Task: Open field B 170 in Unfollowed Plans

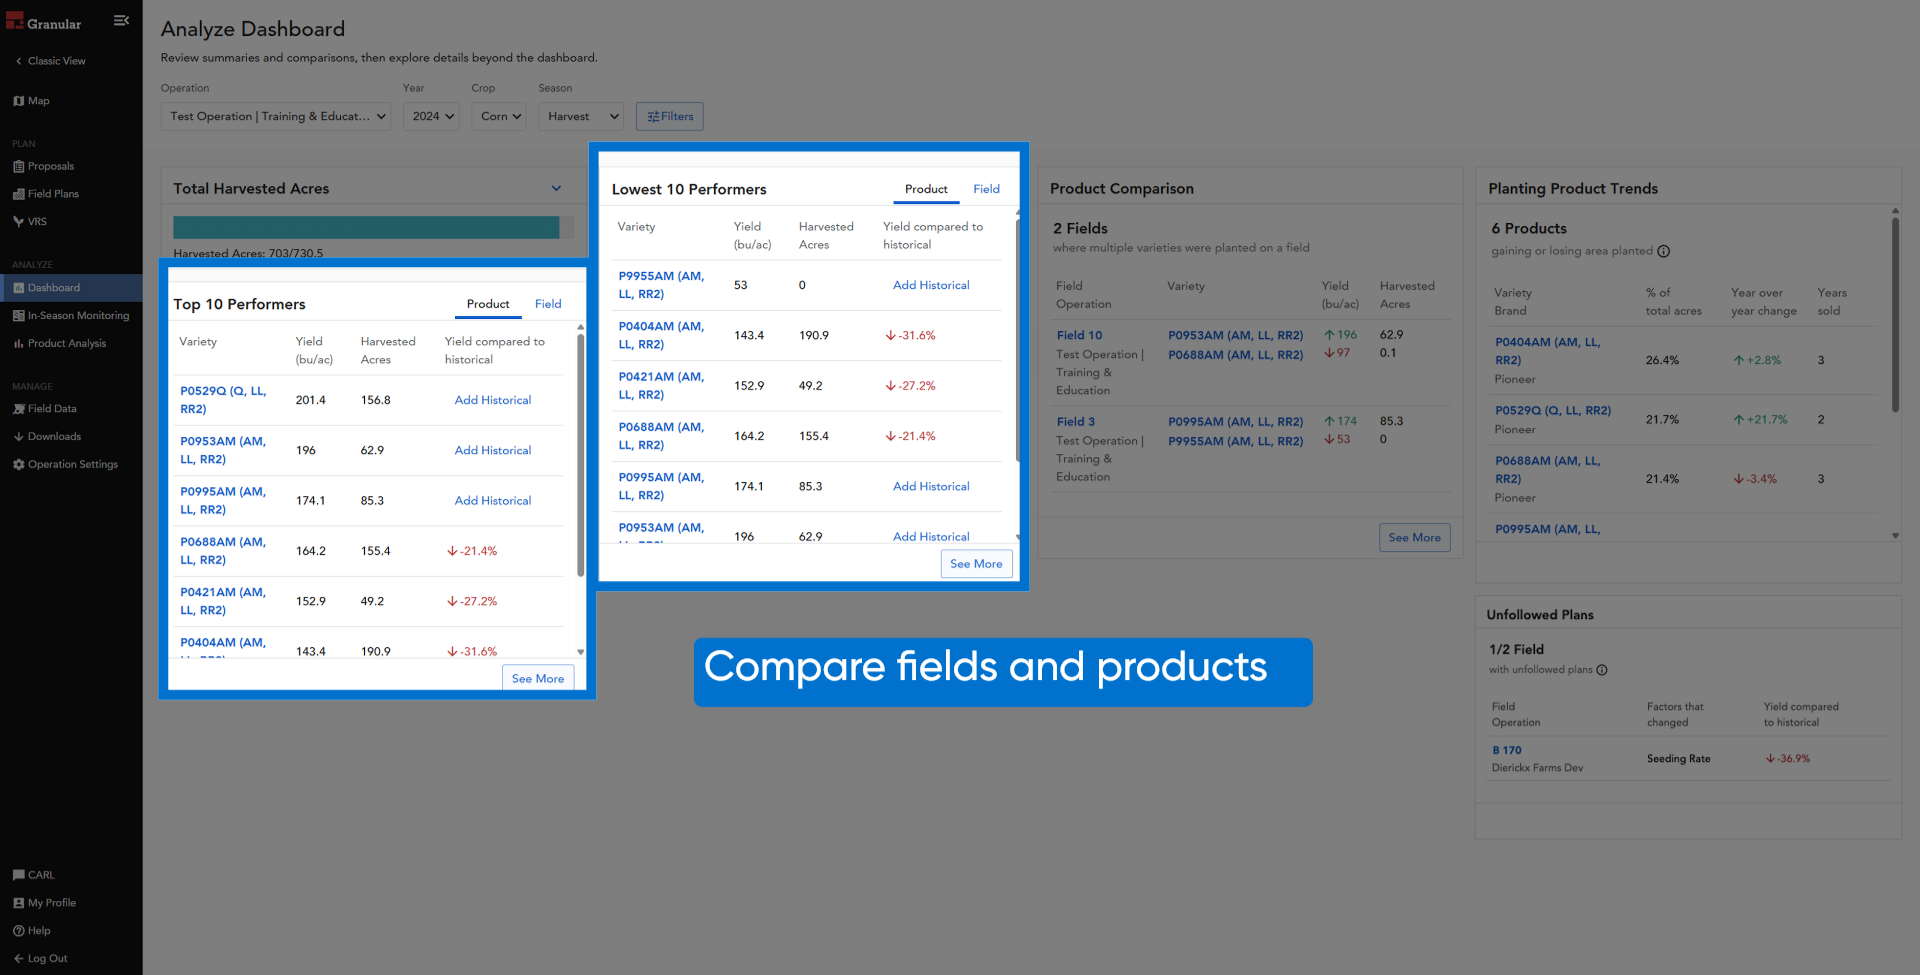Action: click(1506, 750)
